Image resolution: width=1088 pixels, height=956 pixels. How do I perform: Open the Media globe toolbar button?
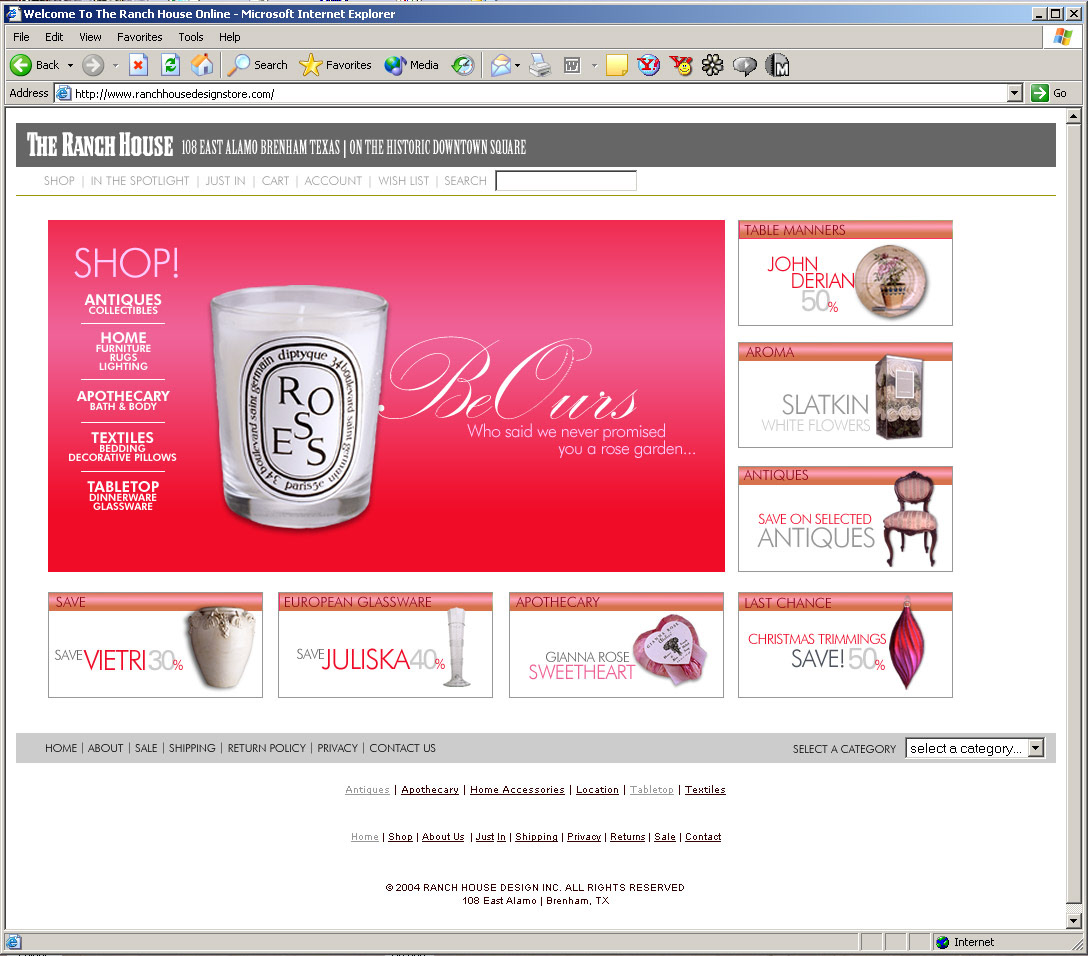pos(411,65)
